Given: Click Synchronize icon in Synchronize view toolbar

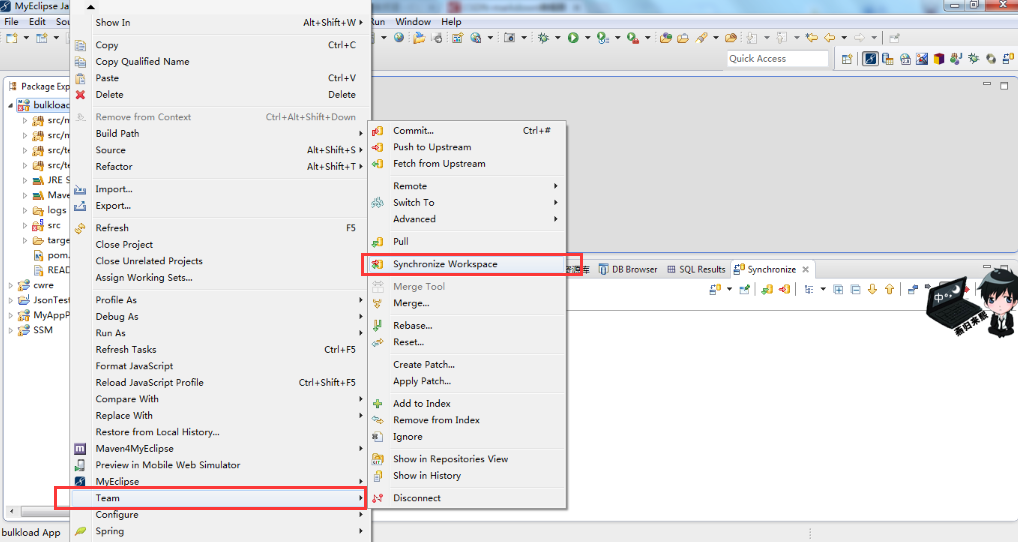Looking at the screenshot, I should [x=715, y=289].
